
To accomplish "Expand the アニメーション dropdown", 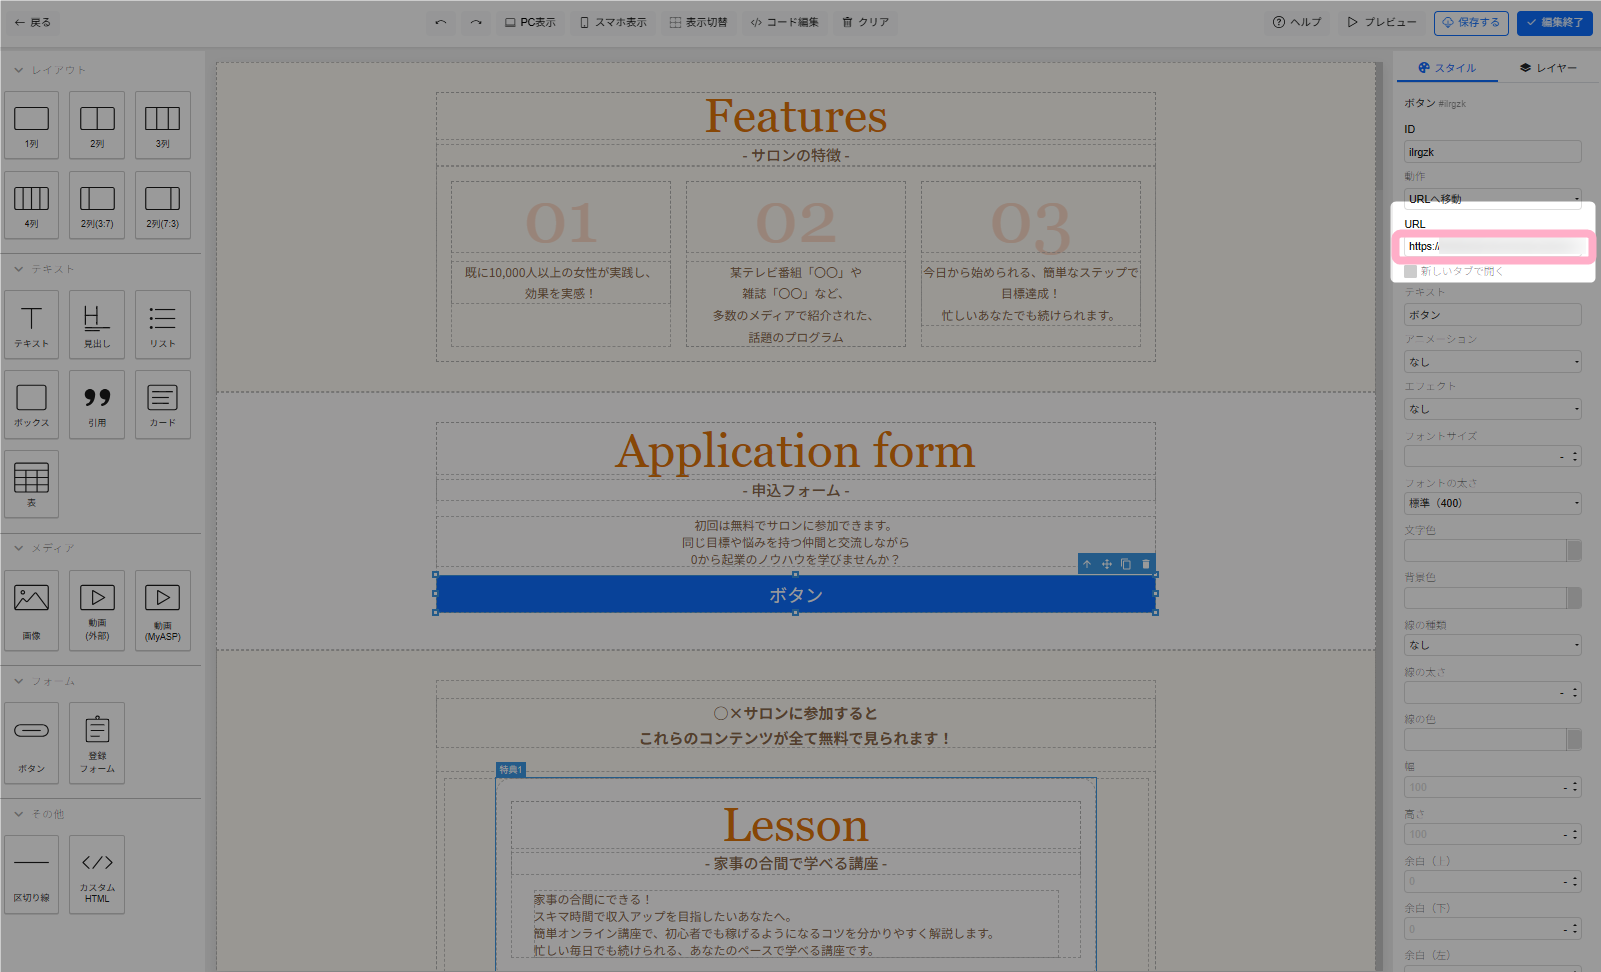I will tap(1492, 362).
